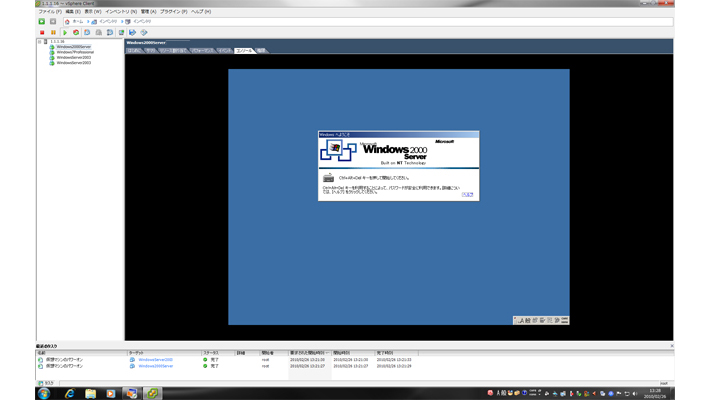710x400 pixels.
Task: Open the 表示 (W) menu
Action: click(x=93, y=11)
